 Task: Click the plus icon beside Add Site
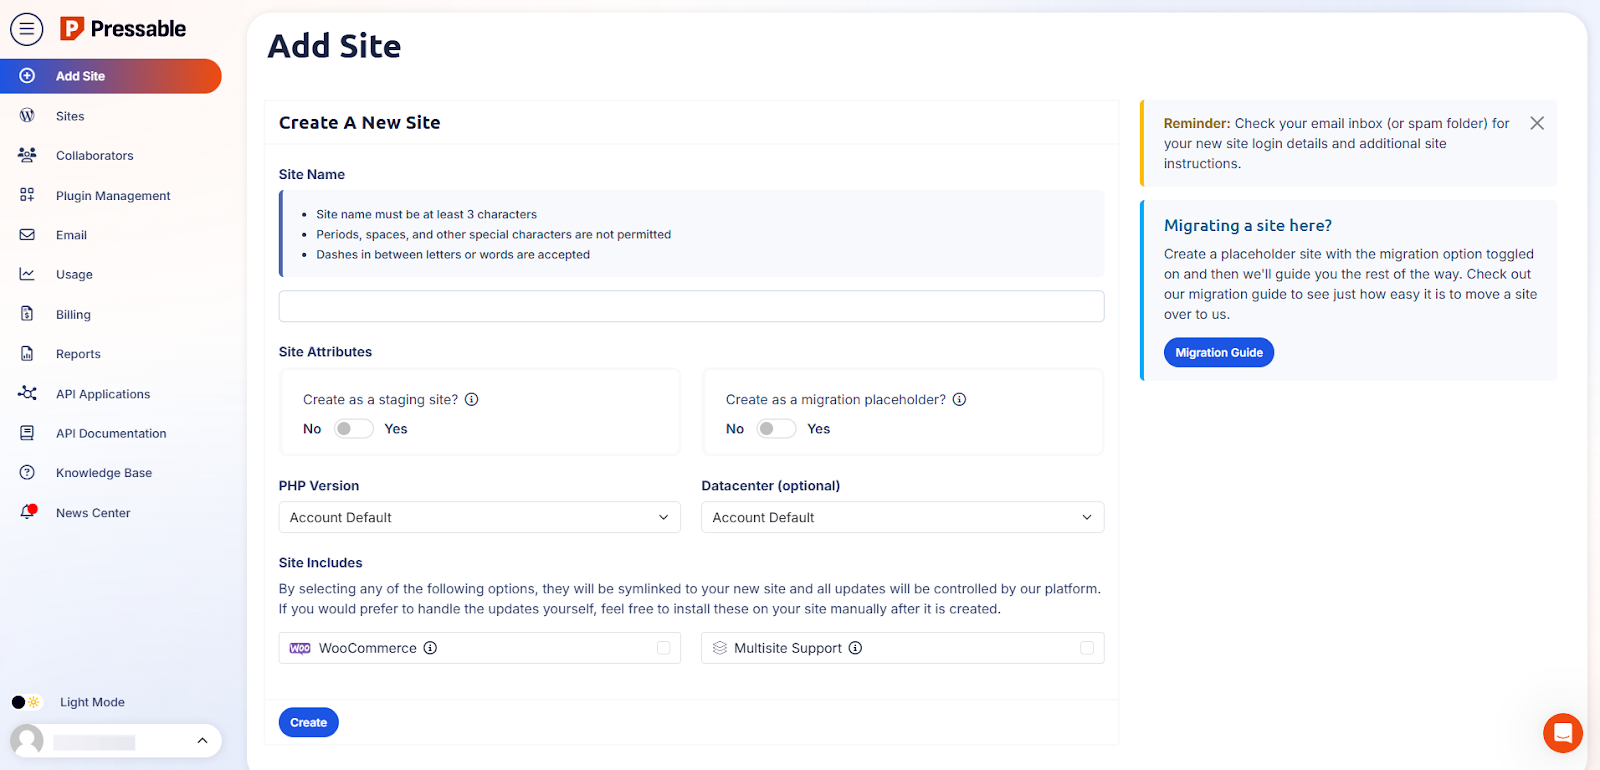click(27, 76)
